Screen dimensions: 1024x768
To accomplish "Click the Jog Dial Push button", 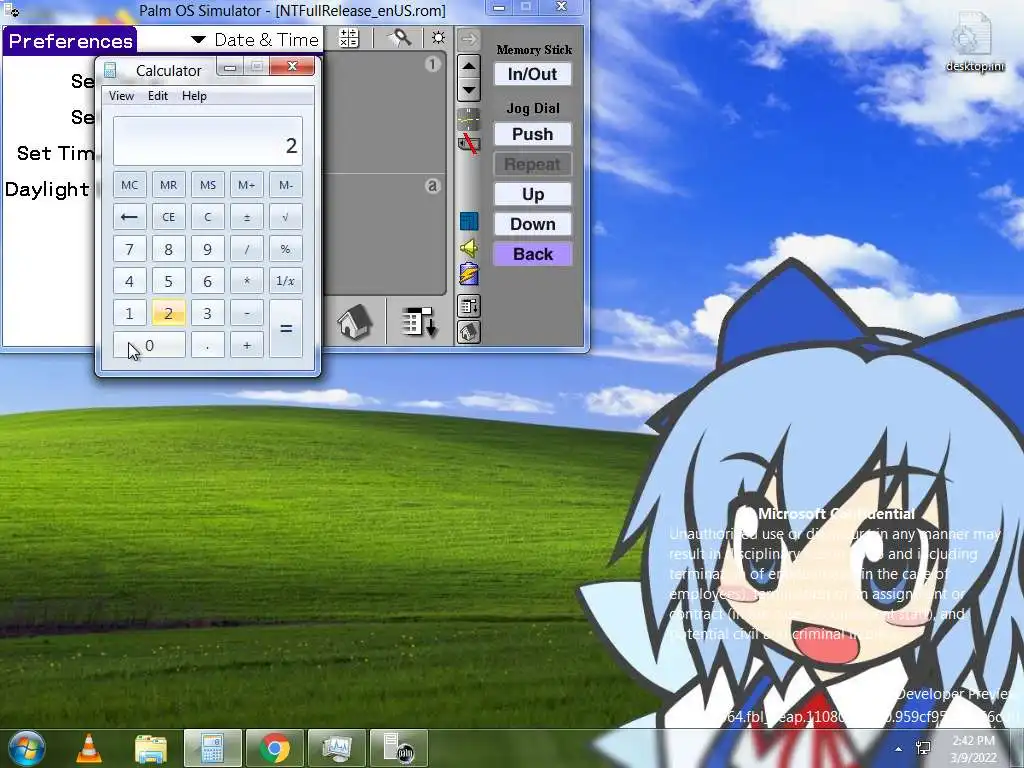I will tap(533, 134).
